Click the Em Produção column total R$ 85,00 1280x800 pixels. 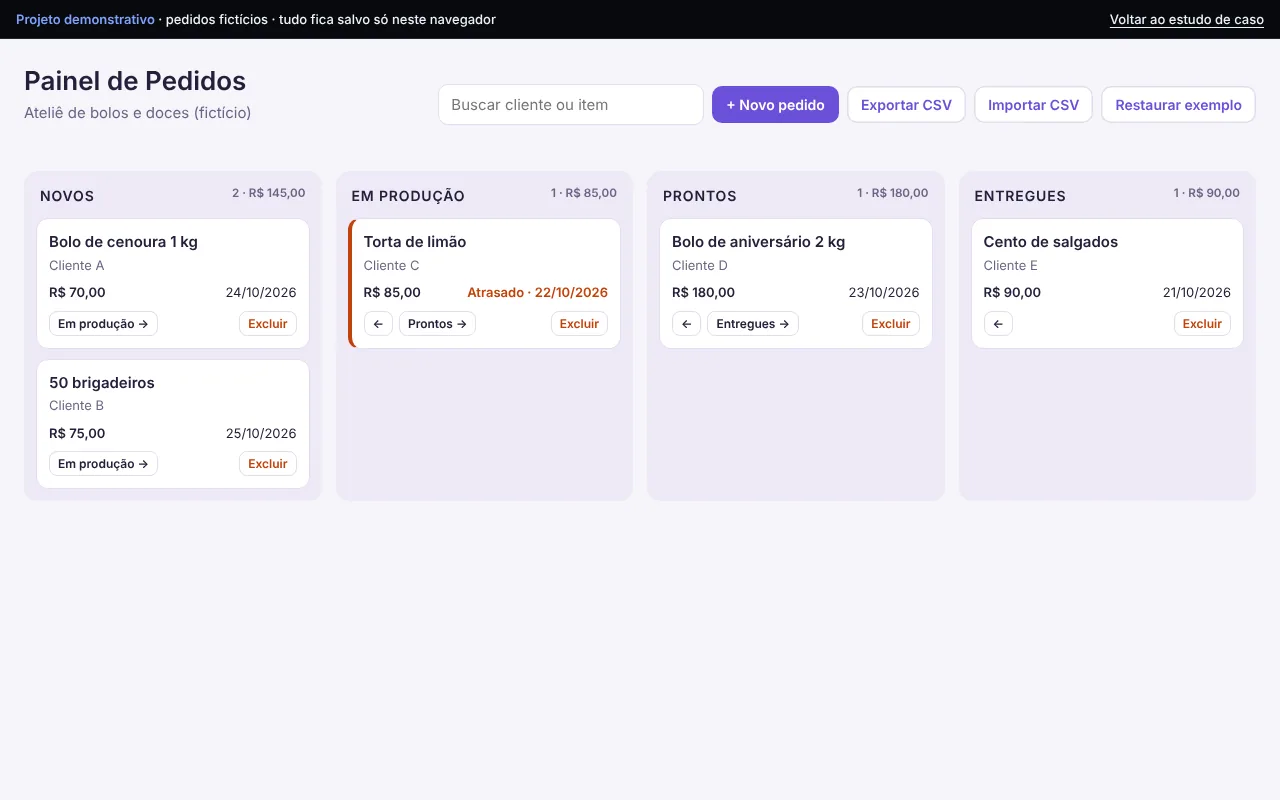[584, 193]
